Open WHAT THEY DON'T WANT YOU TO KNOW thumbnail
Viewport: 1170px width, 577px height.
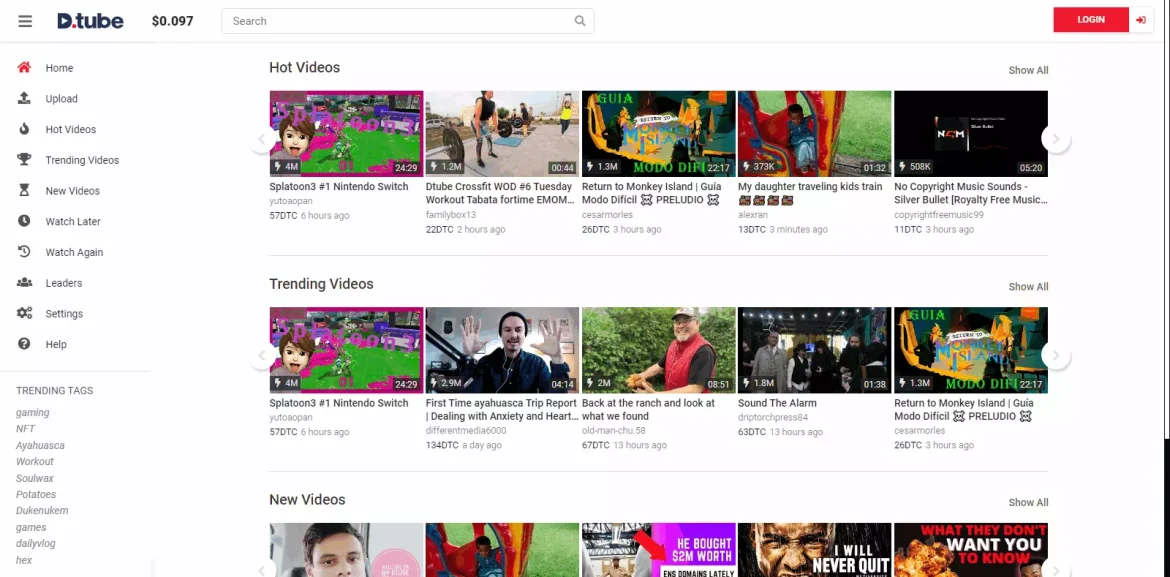point(971,550)
